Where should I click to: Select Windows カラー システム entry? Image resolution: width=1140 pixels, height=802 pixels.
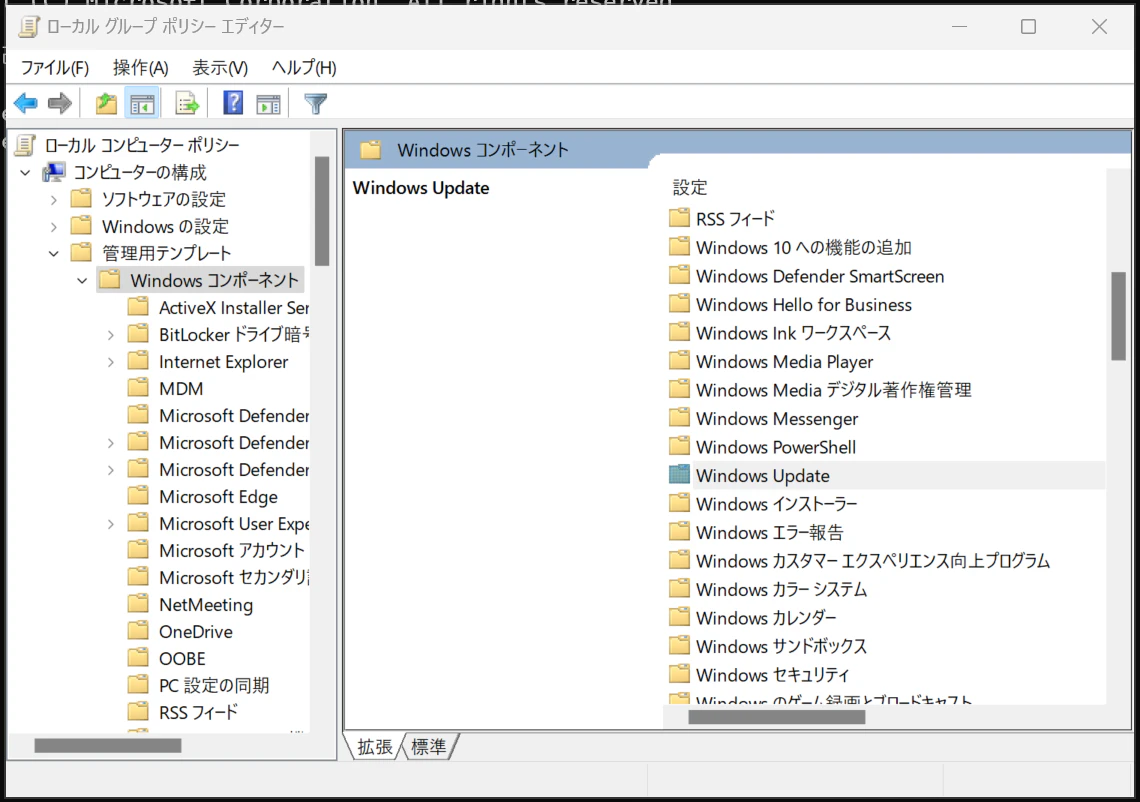tap(782, 589)
